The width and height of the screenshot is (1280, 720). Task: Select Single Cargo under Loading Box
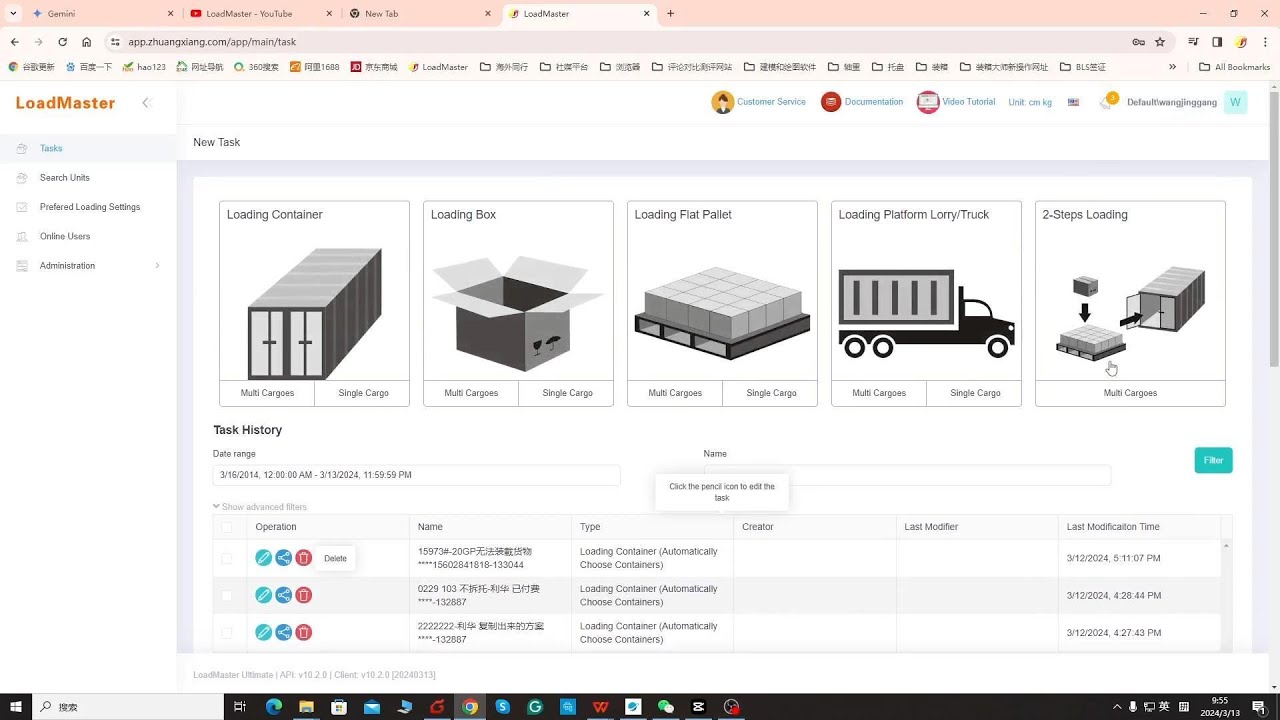(x=567, y=393)
